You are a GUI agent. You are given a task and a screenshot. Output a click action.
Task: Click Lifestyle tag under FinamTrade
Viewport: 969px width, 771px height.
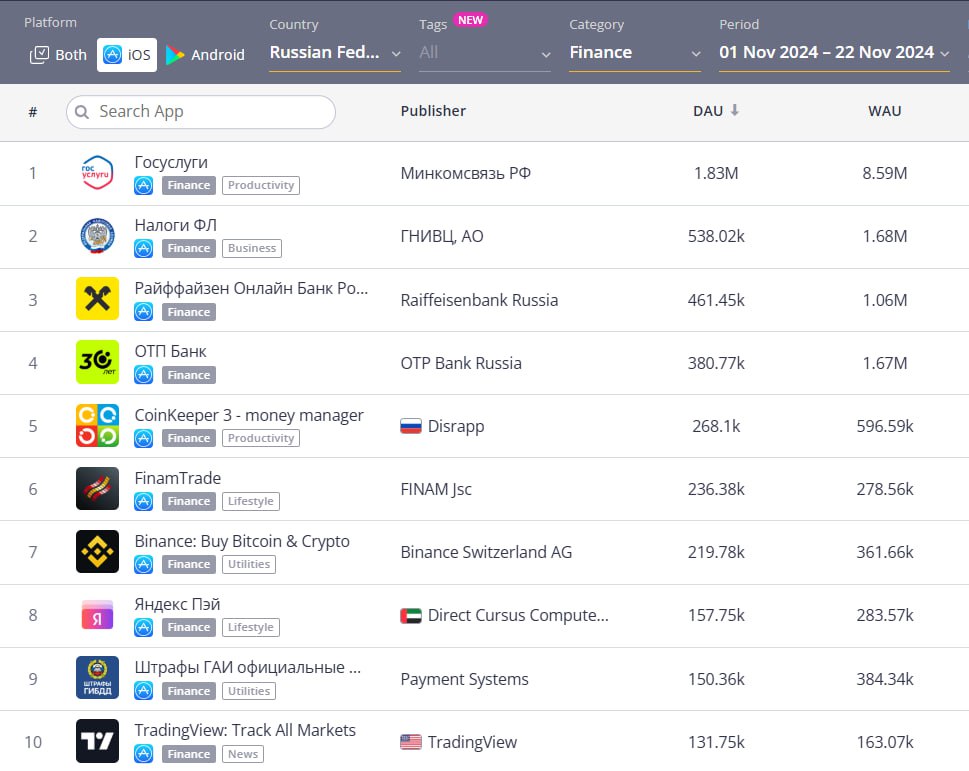click(250, 501)
